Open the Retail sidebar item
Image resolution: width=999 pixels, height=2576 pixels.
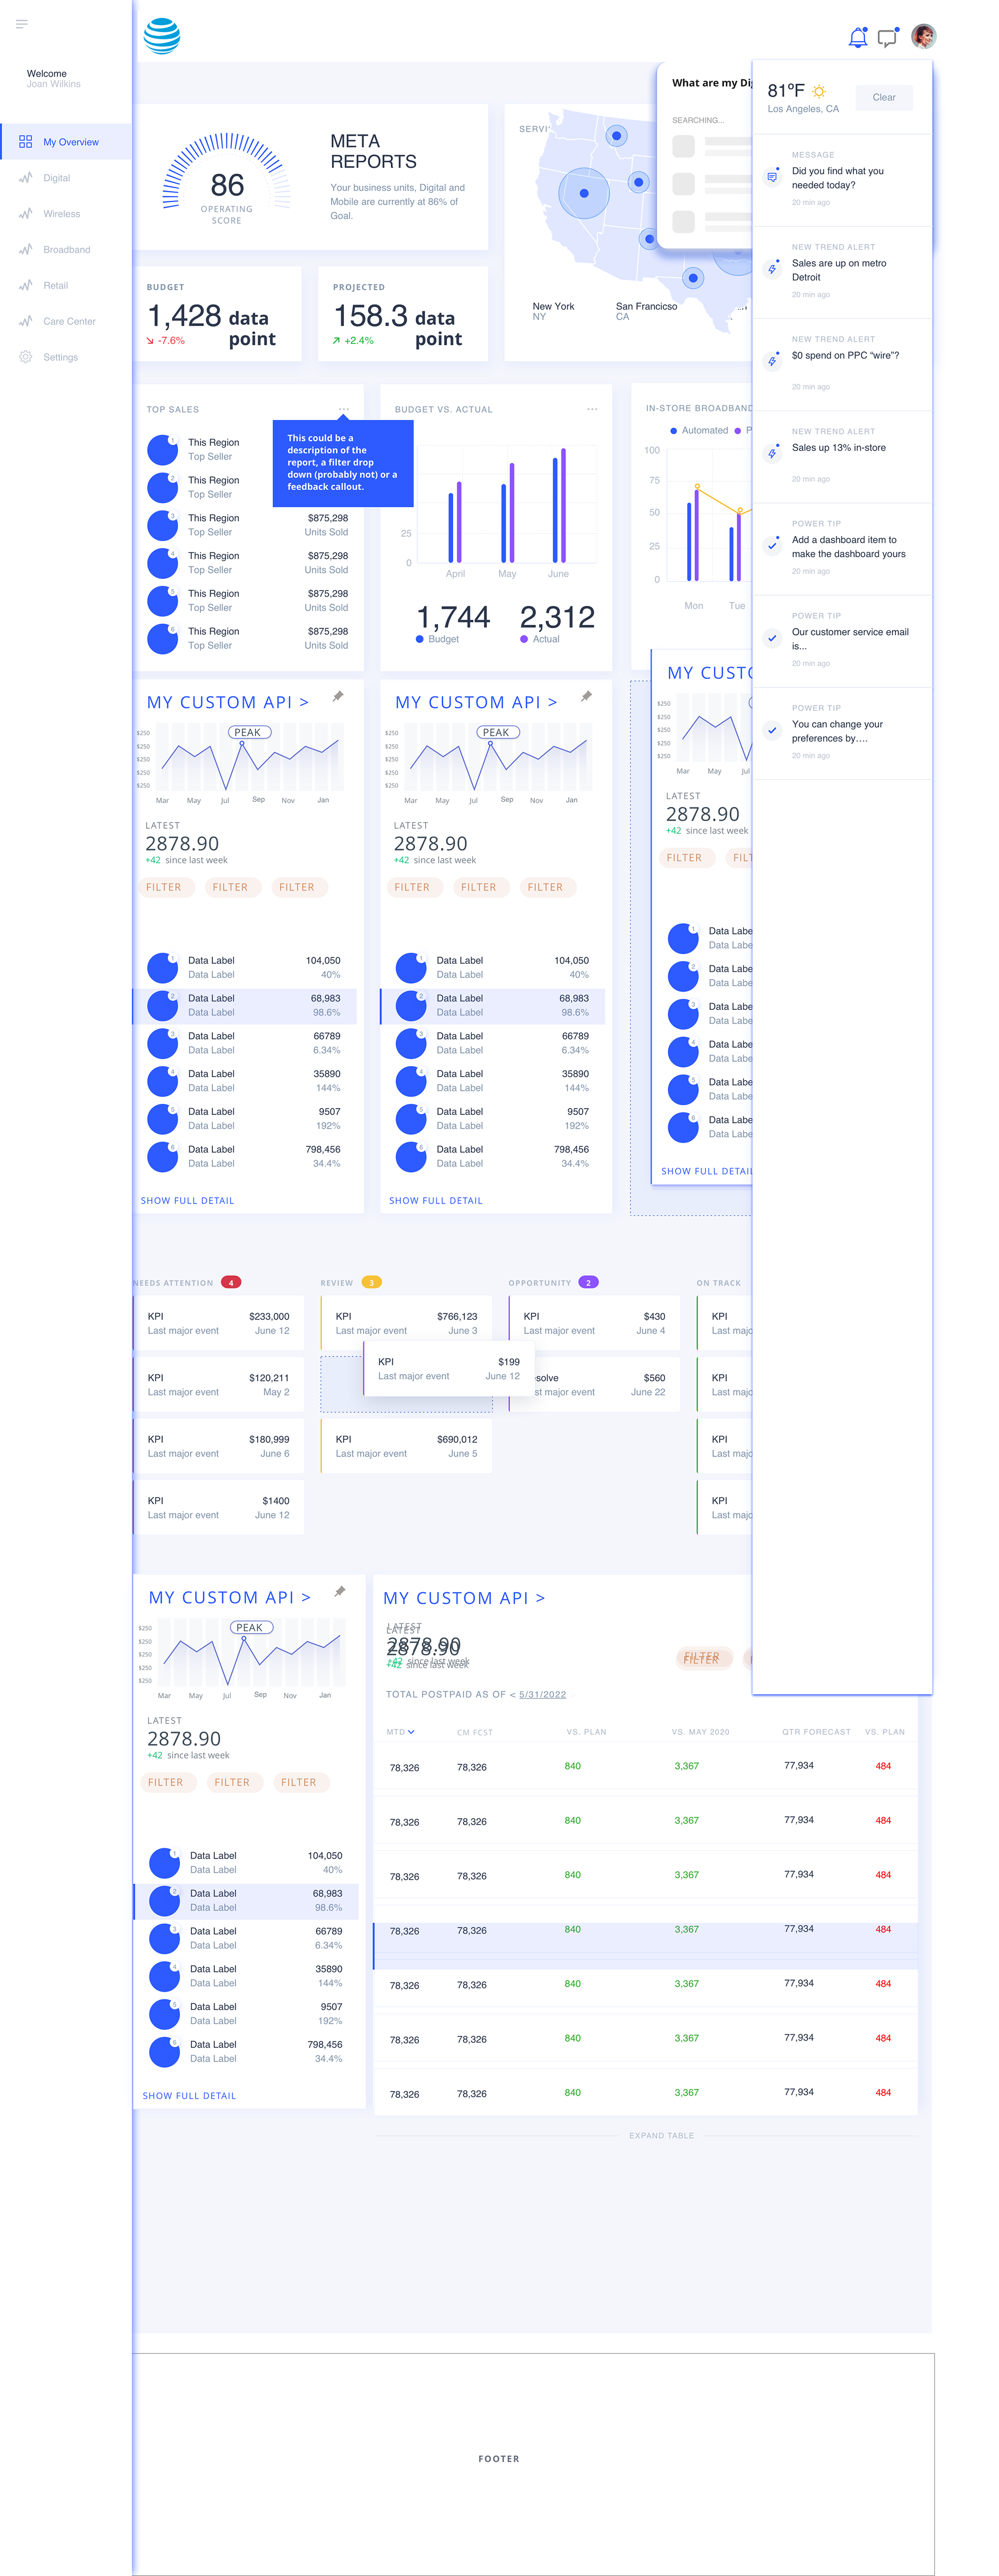point(55,286)
